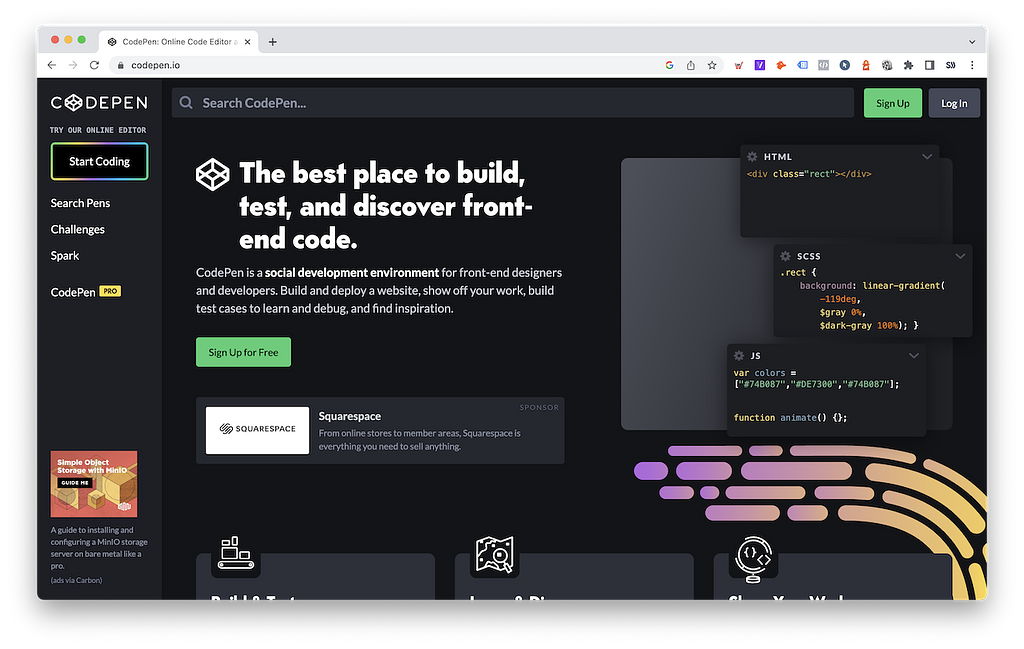1024x649 pixels.
Task: View site info via the lock icon
Action: pos(120,65)
